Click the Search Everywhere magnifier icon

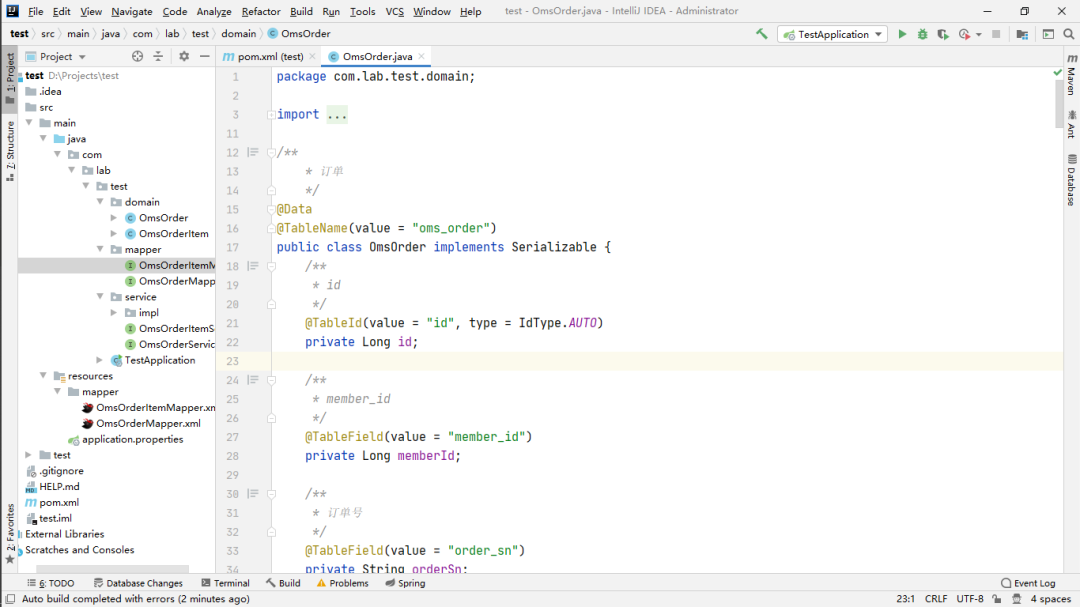point(1067,34)
